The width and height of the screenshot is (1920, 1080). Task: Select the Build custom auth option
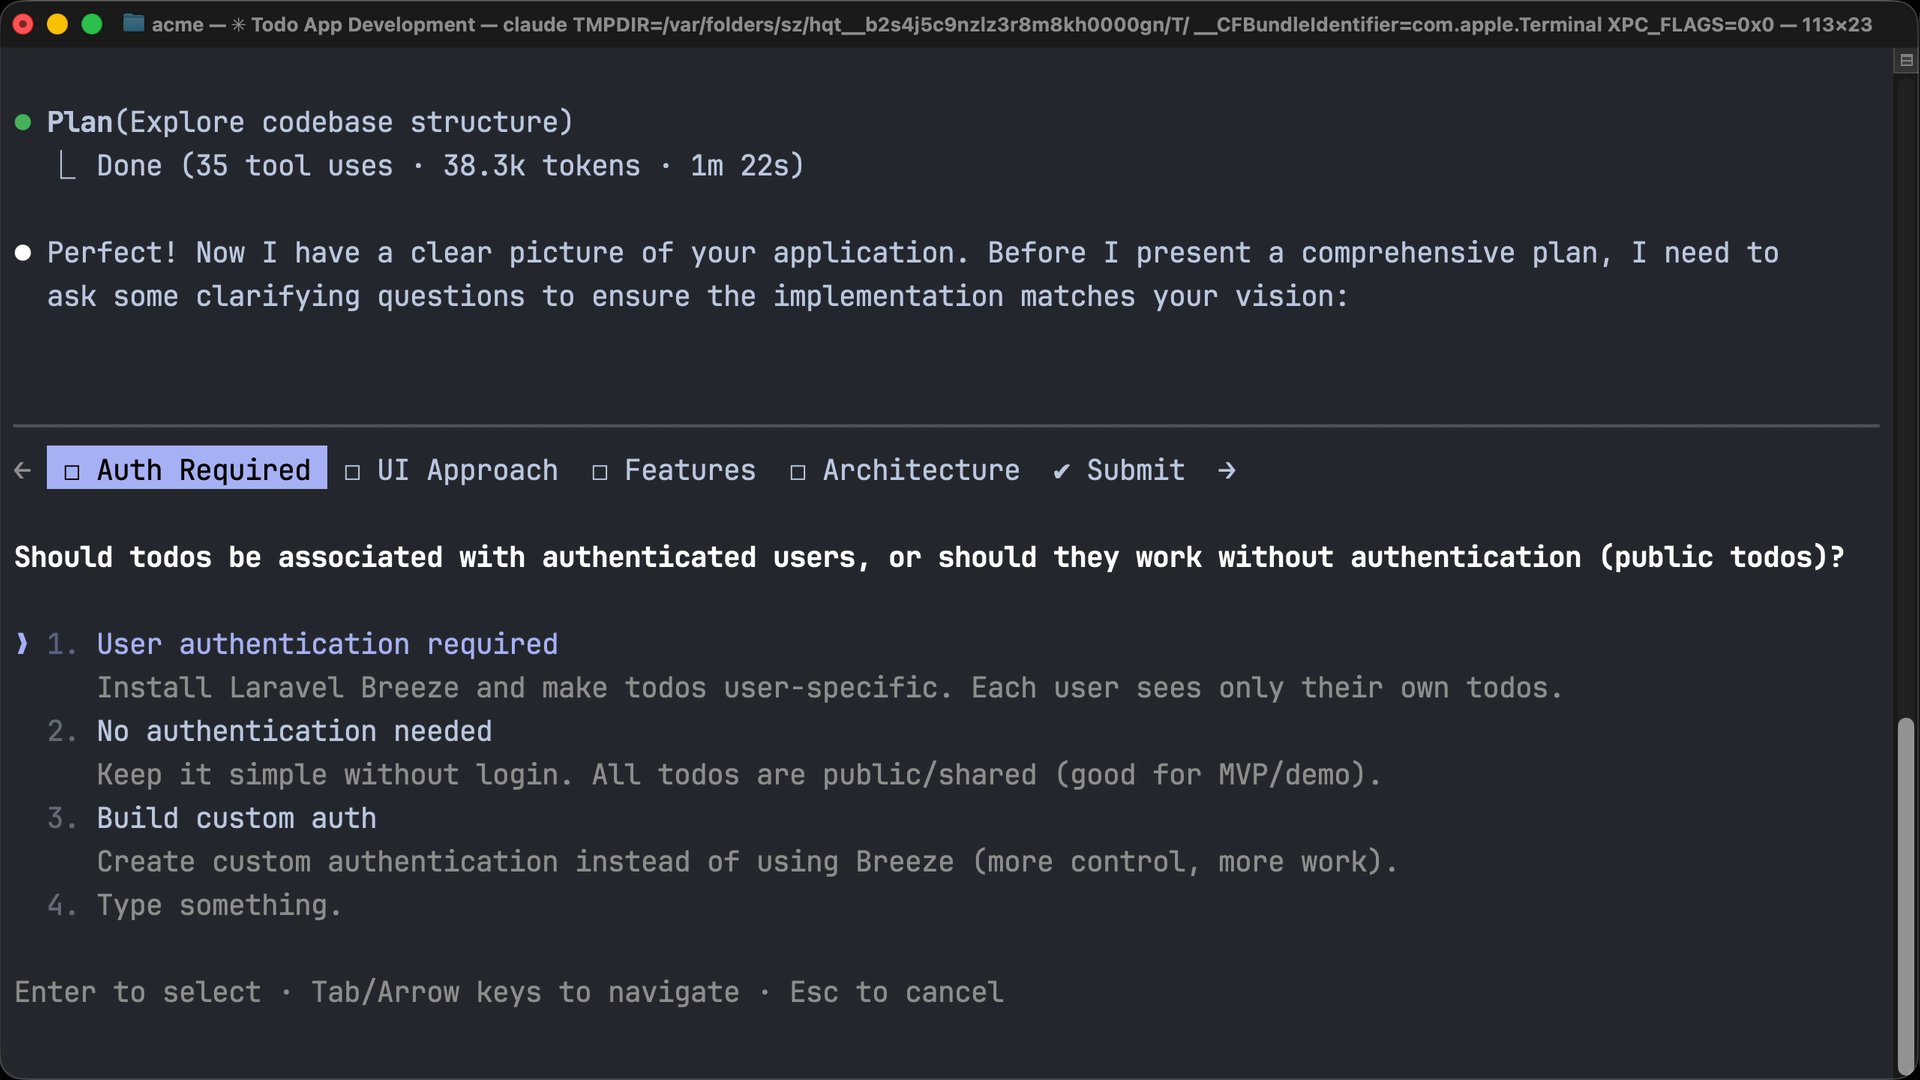236,817
